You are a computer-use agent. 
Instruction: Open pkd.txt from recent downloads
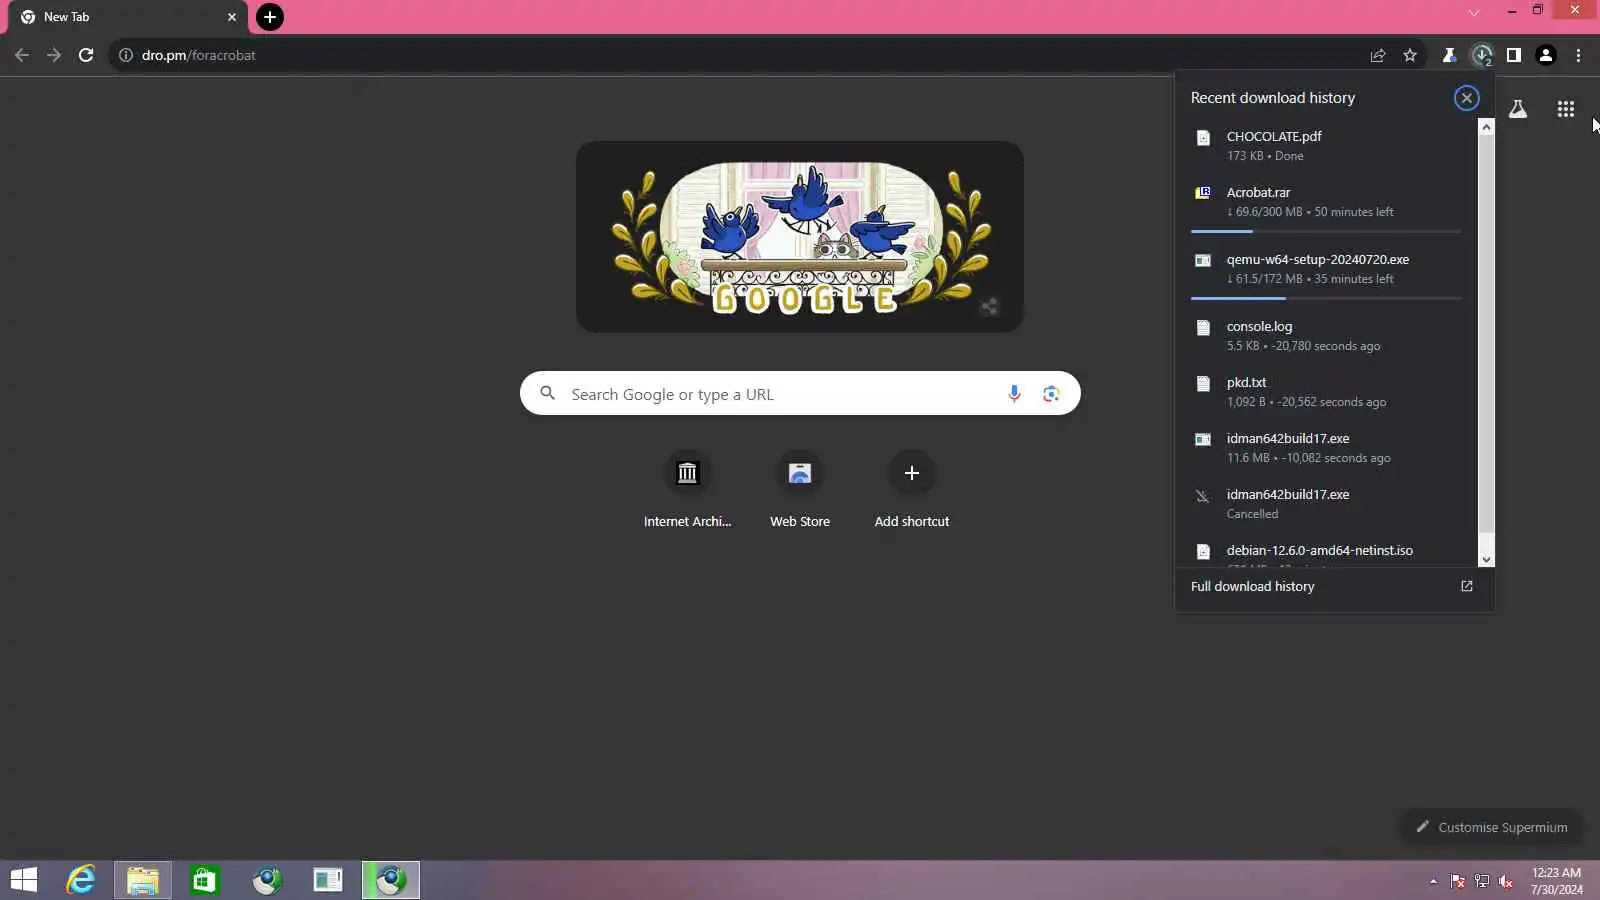[x=1328, y=392]
